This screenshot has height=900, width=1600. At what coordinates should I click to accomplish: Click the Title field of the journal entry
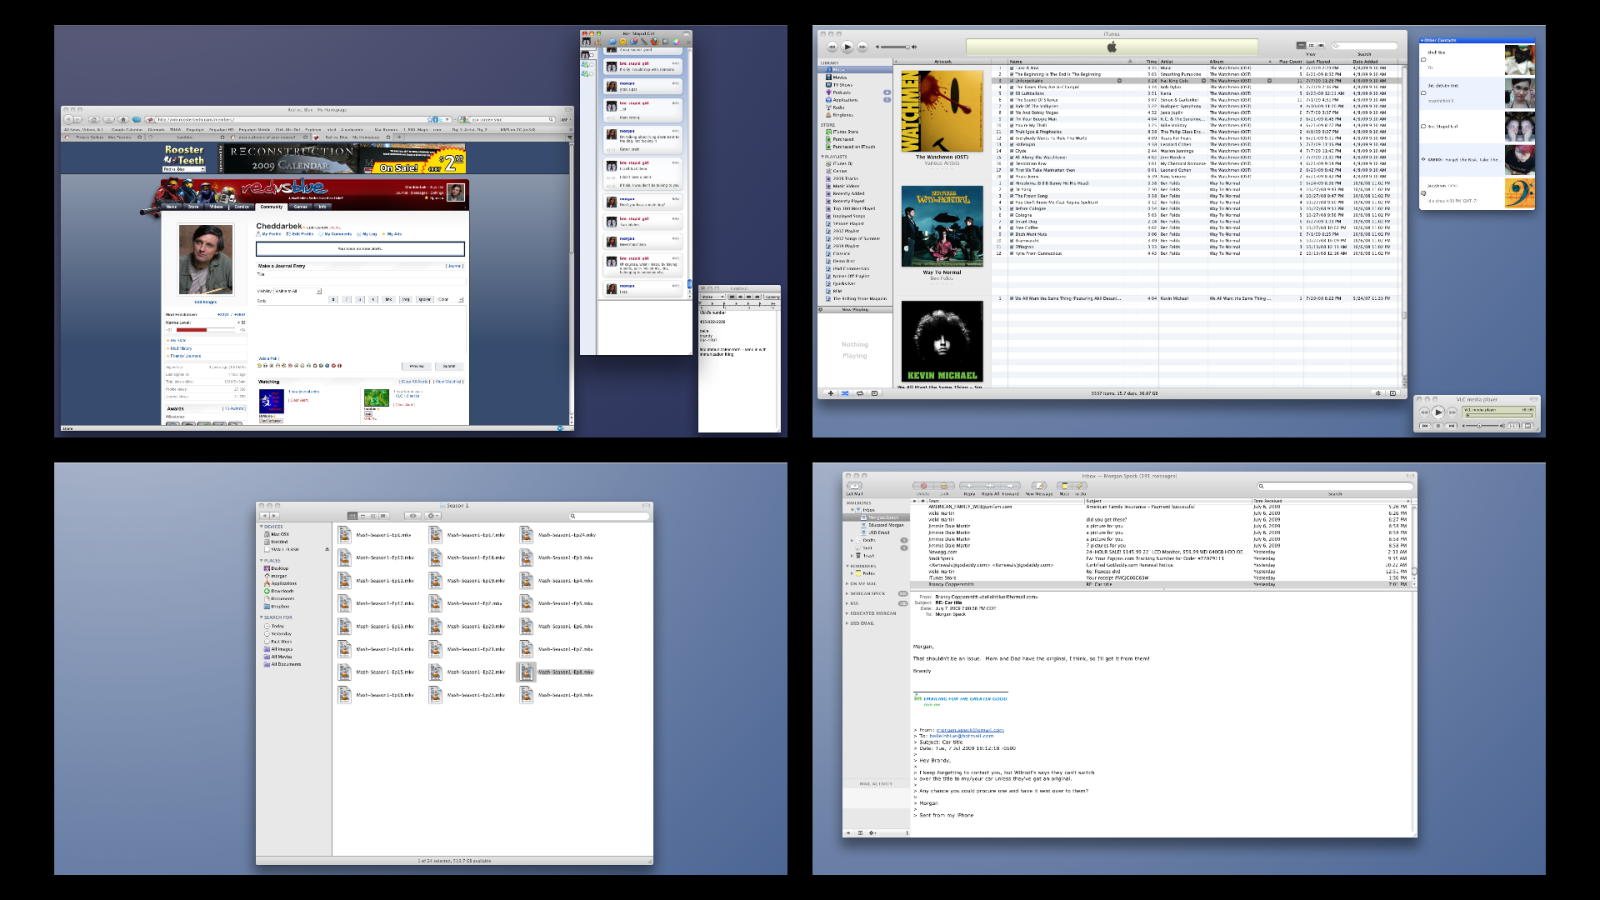tap(360, 279)
